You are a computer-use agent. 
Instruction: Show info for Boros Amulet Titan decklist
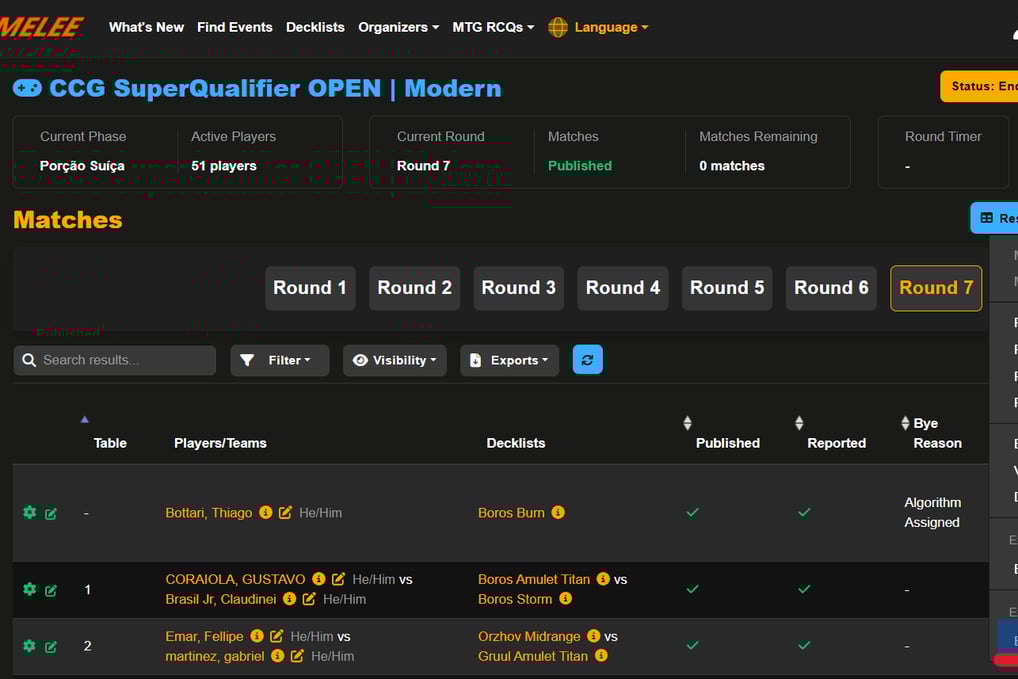point(603,578)
